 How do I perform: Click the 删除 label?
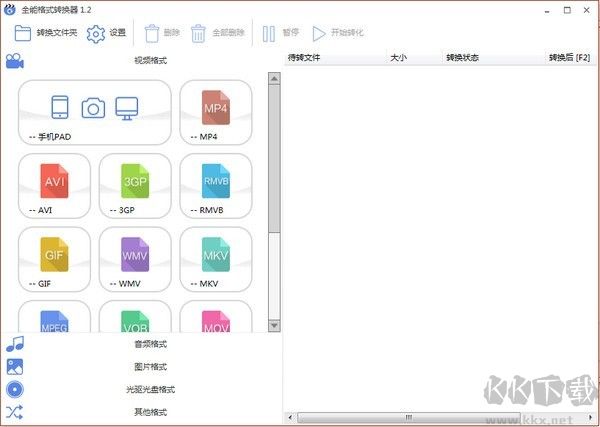171,33
